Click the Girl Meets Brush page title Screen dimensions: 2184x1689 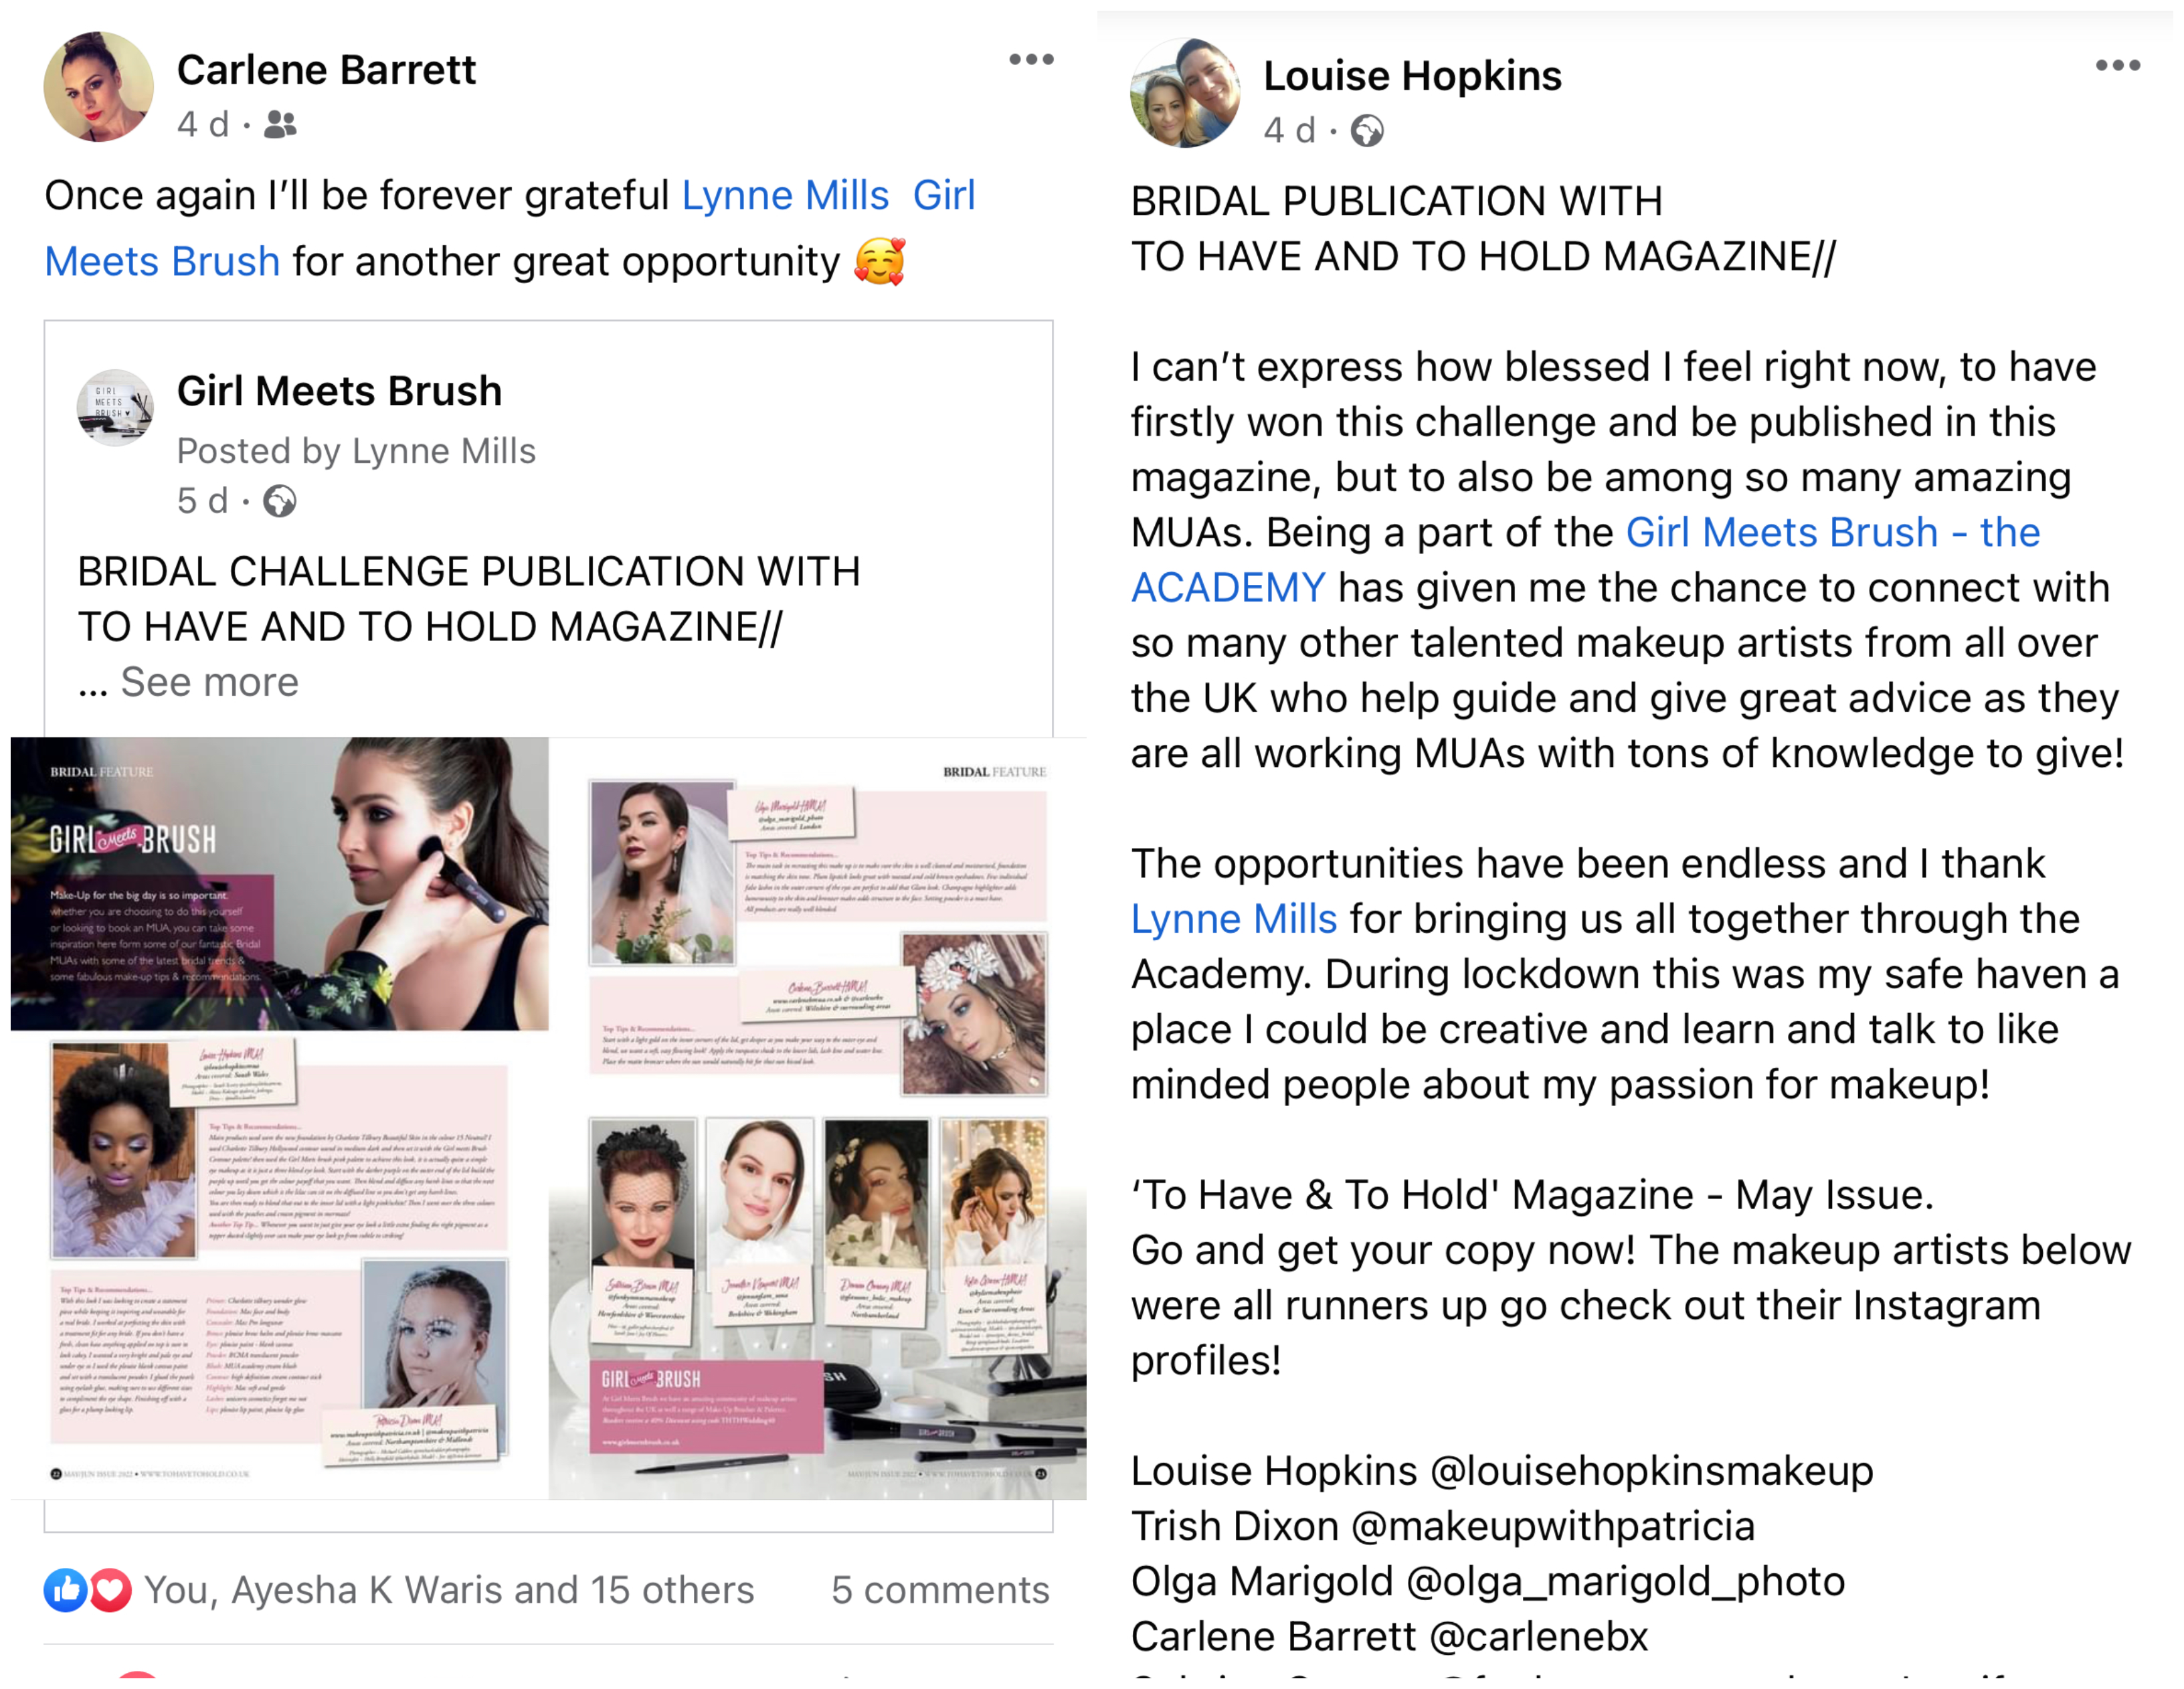click(339, 391)
